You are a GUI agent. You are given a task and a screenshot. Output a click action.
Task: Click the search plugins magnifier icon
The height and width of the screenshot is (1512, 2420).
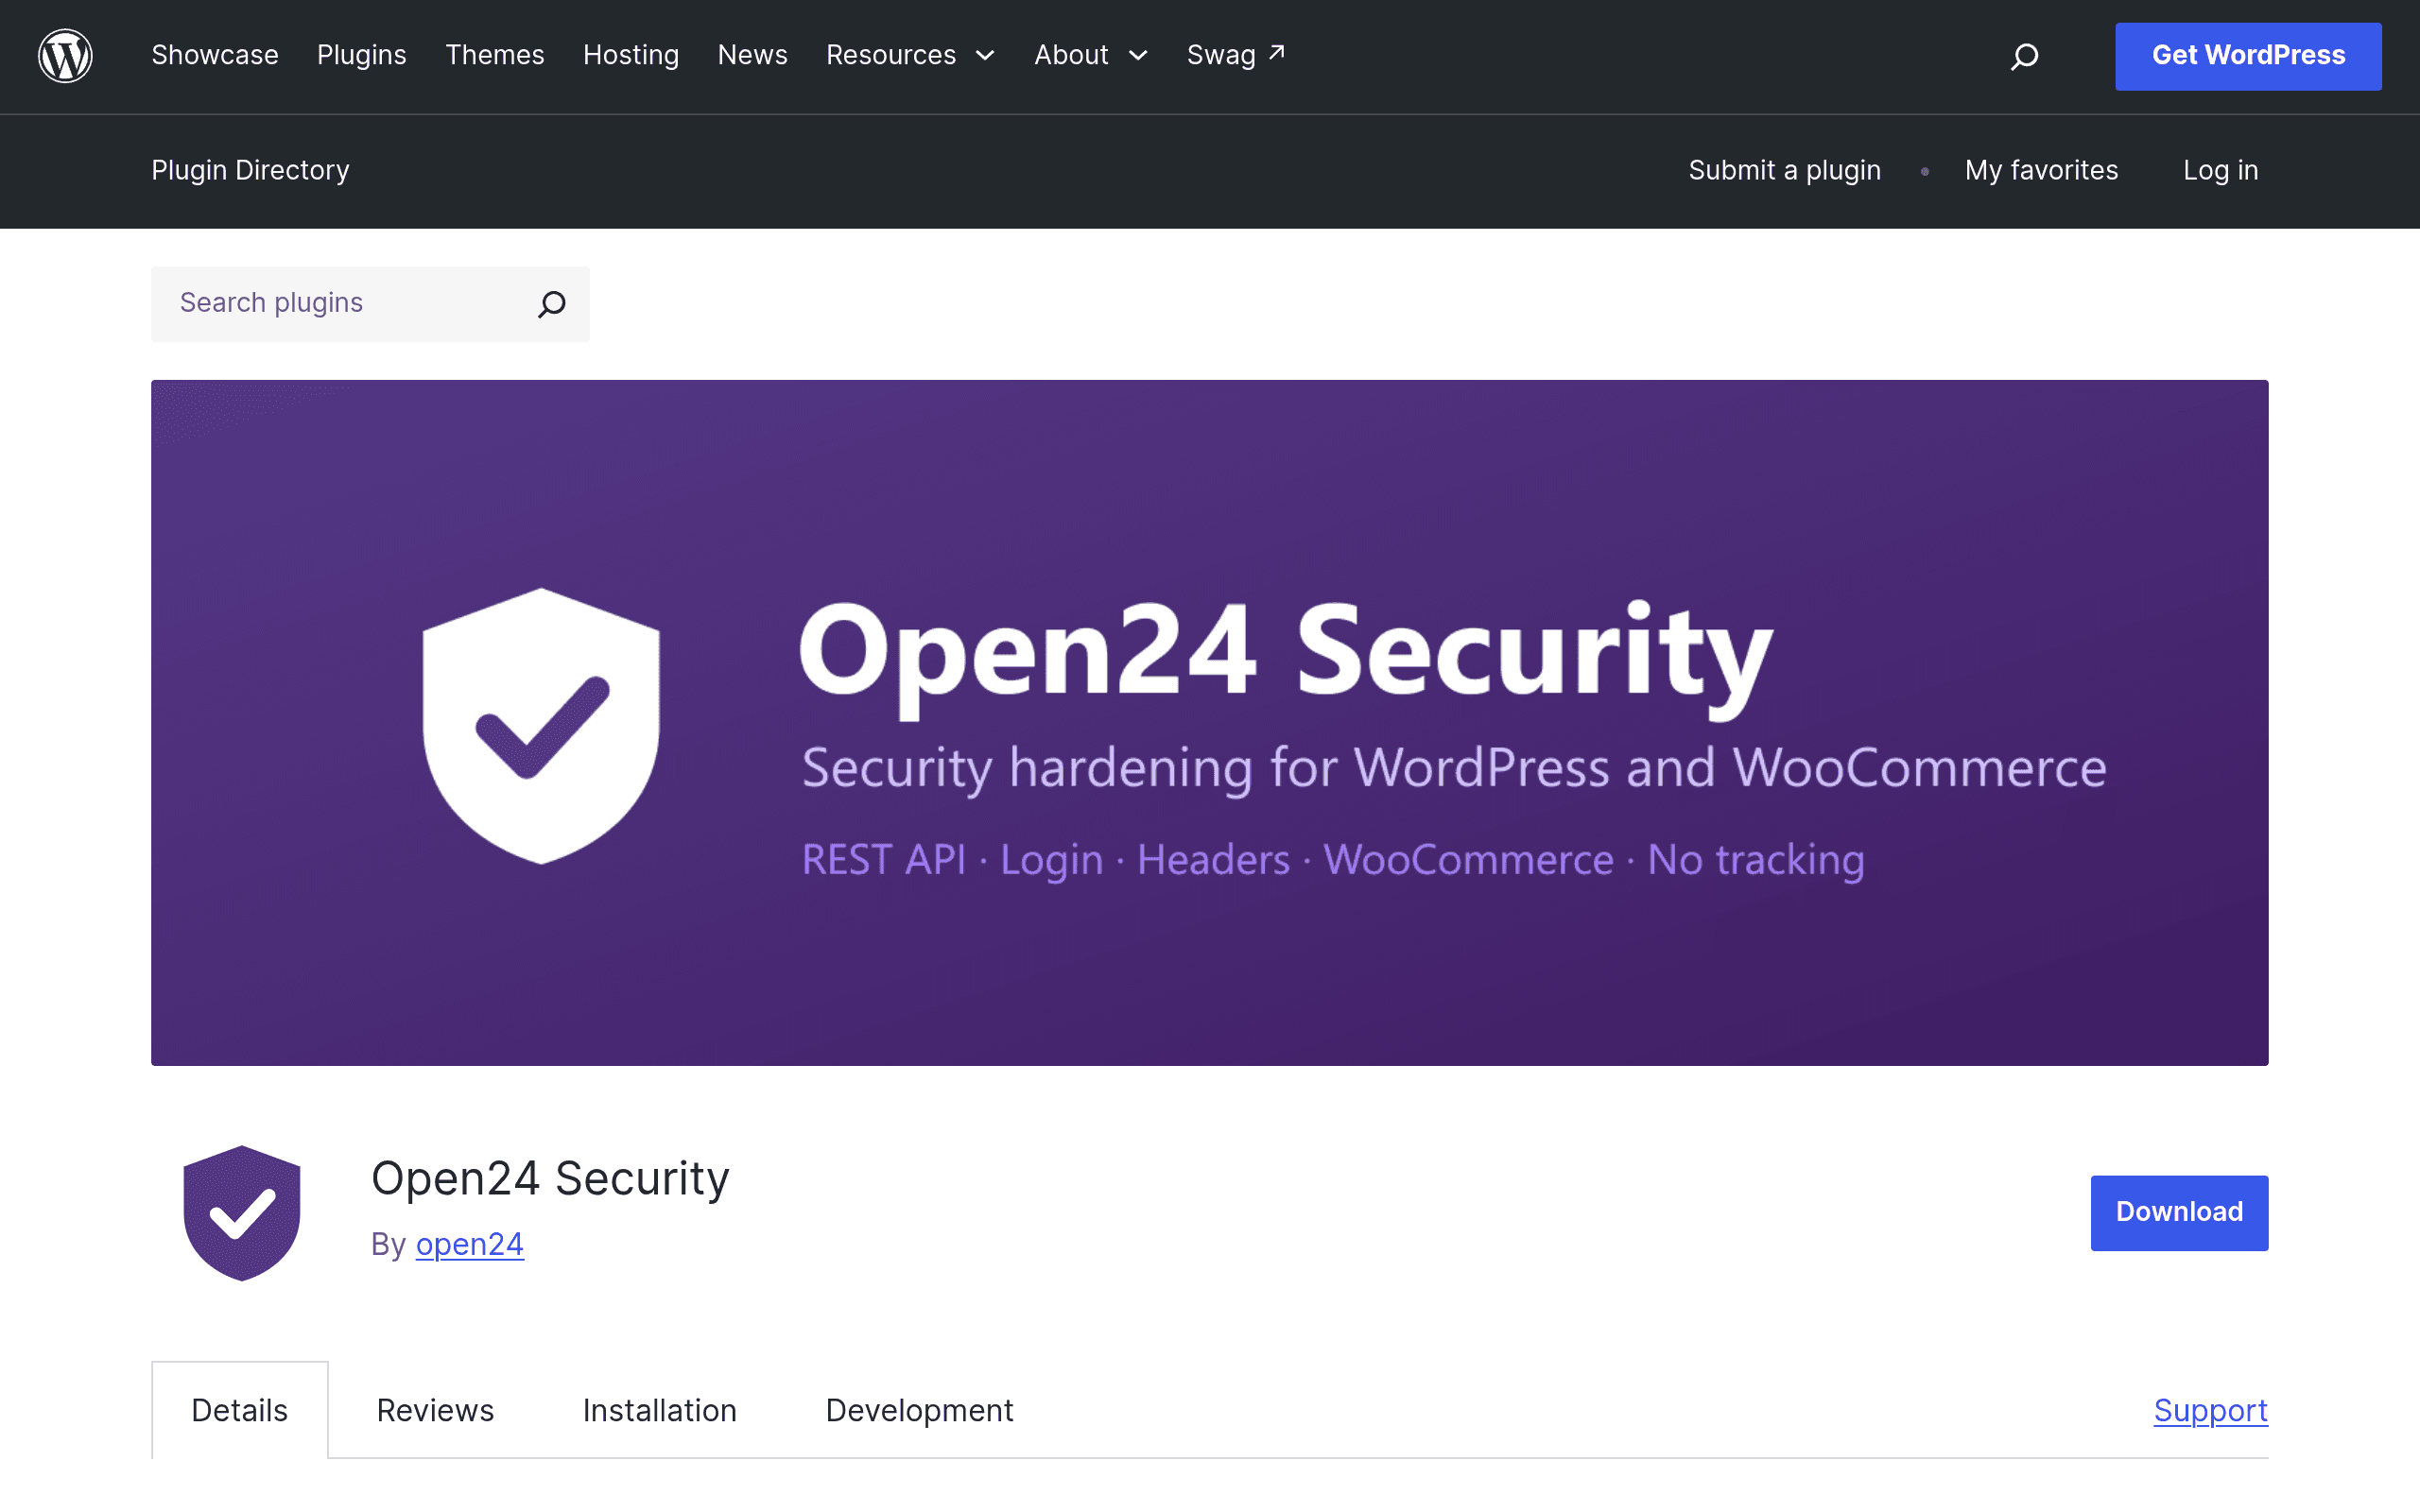(x=552, y=304)
